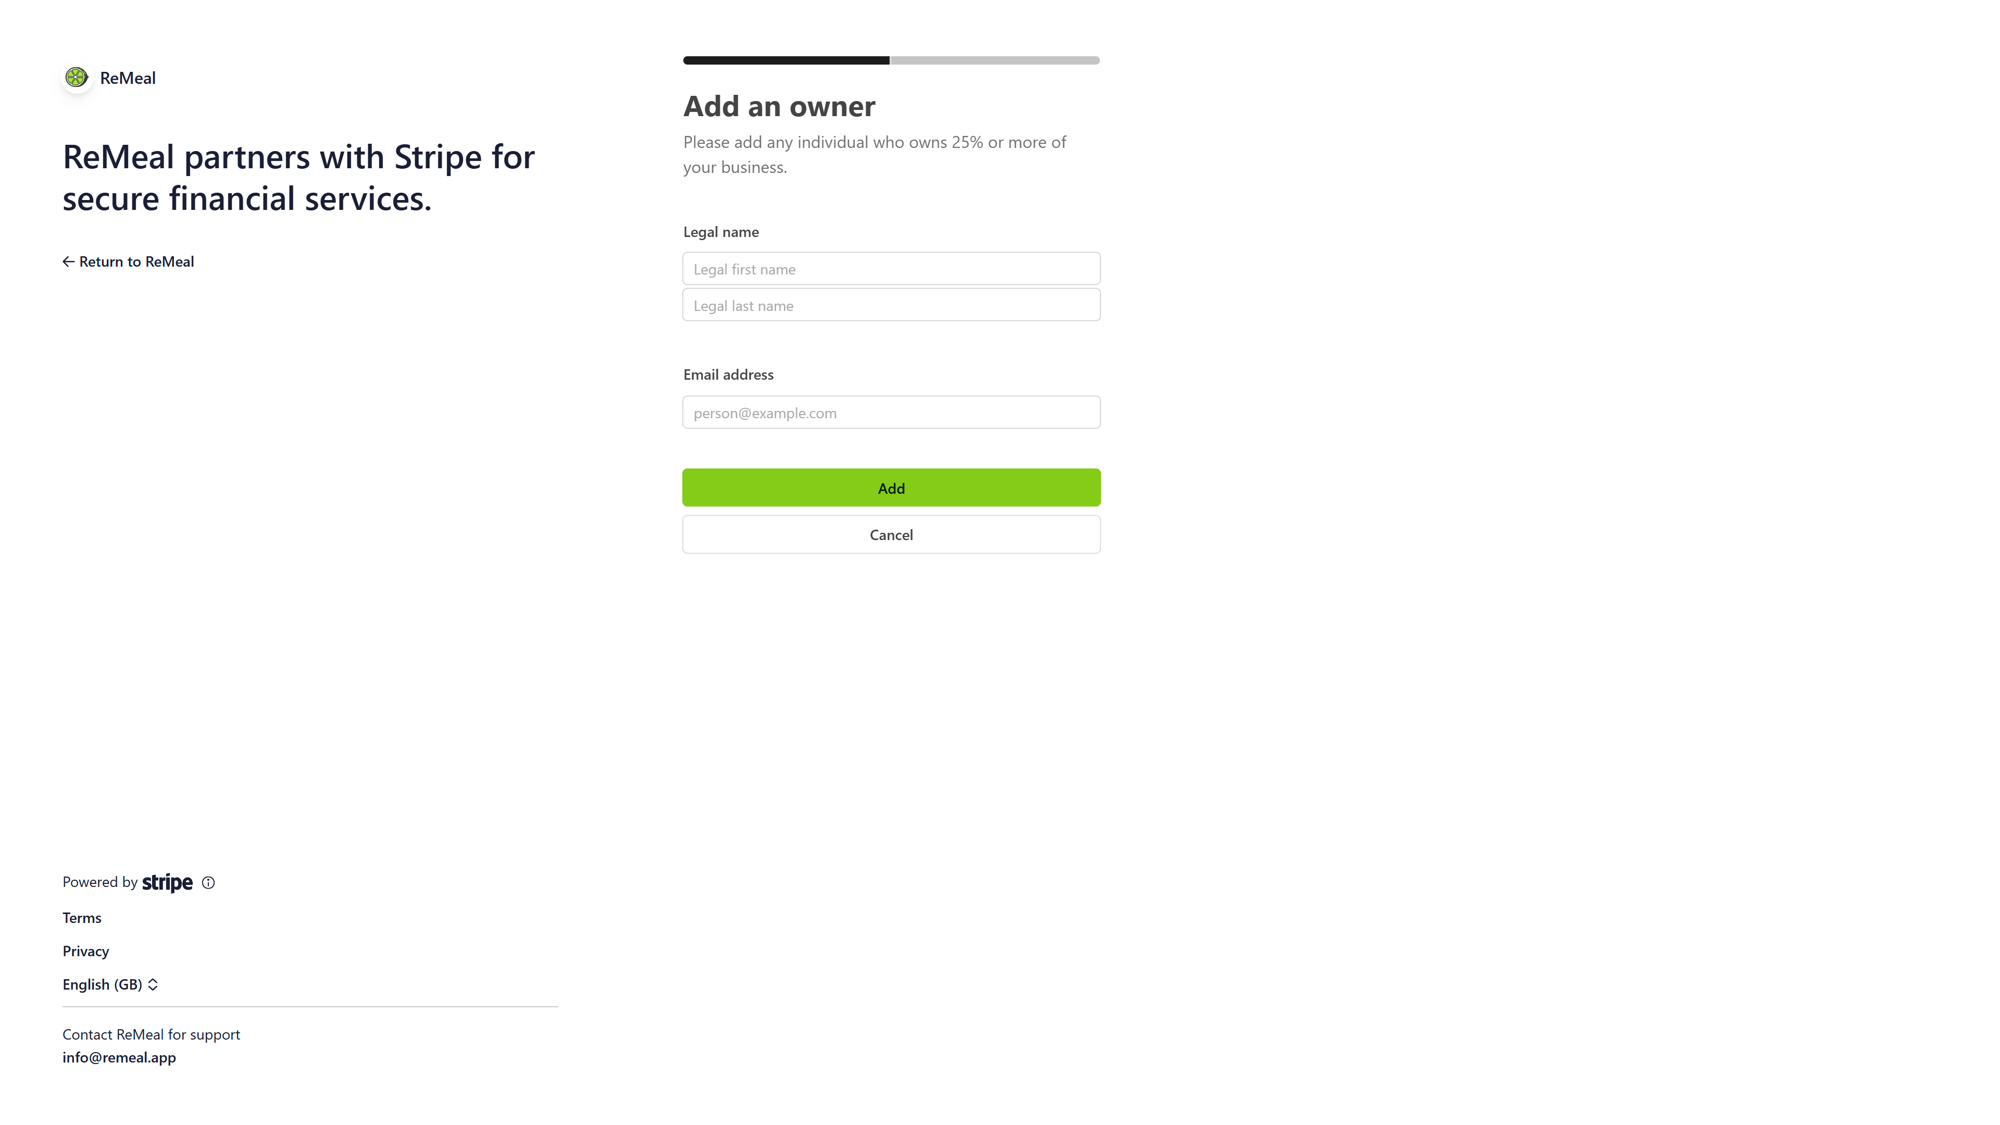Open the info icon next to Stripe
This screenshot has height=1125, width=2000.
[x=208, y=883]
